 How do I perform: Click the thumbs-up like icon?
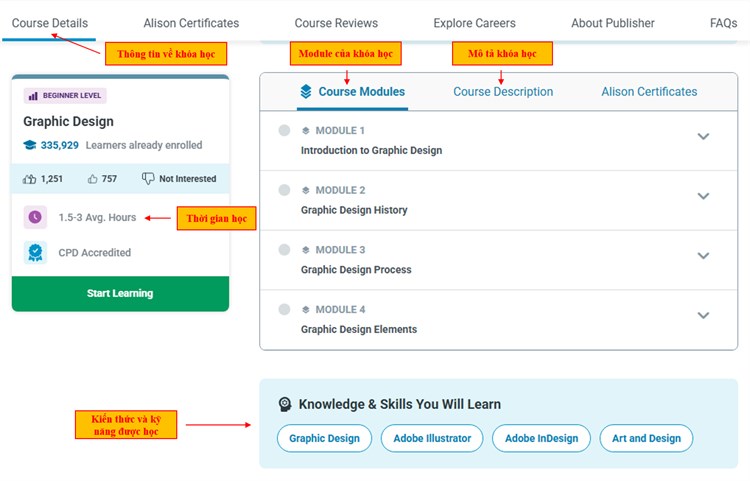(93, 179)
